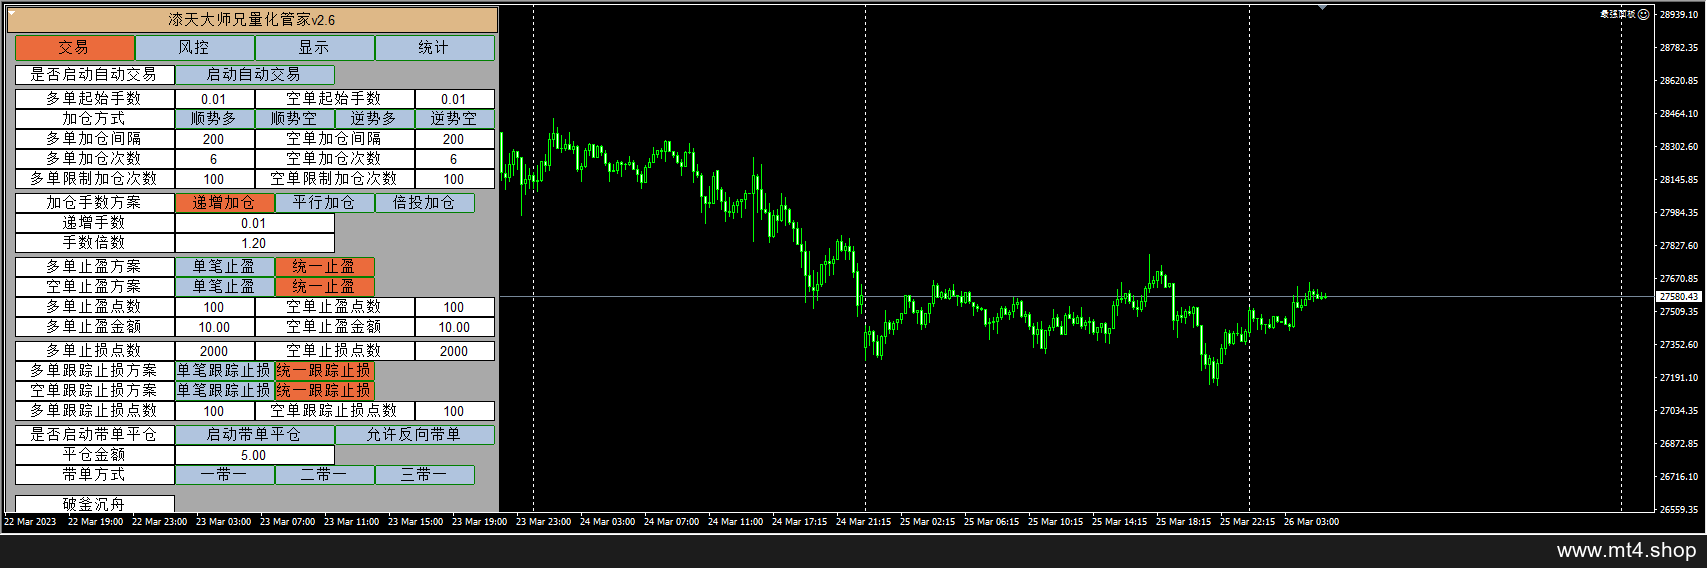Edit the 空单加仓间隔 value 200
The image size is (1707, 568).
[455, 138]
